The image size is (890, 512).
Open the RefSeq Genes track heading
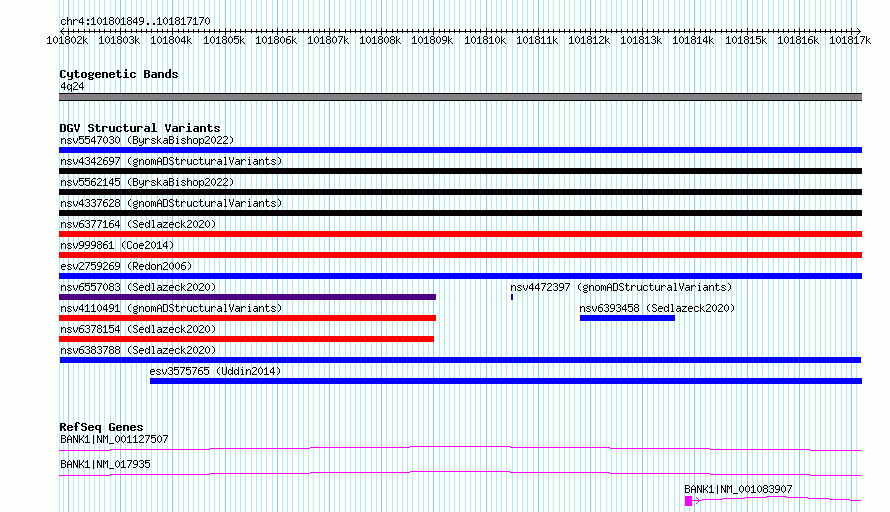point(101,427)
